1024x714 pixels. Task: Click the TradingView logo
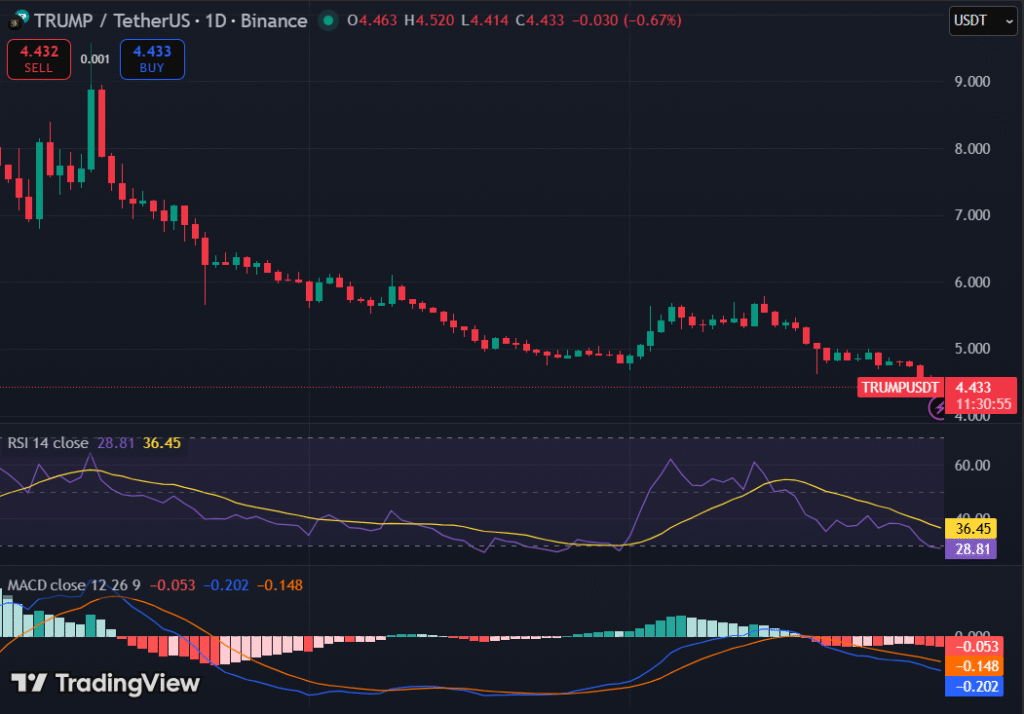pyautogui.click(x=106, y=683)
